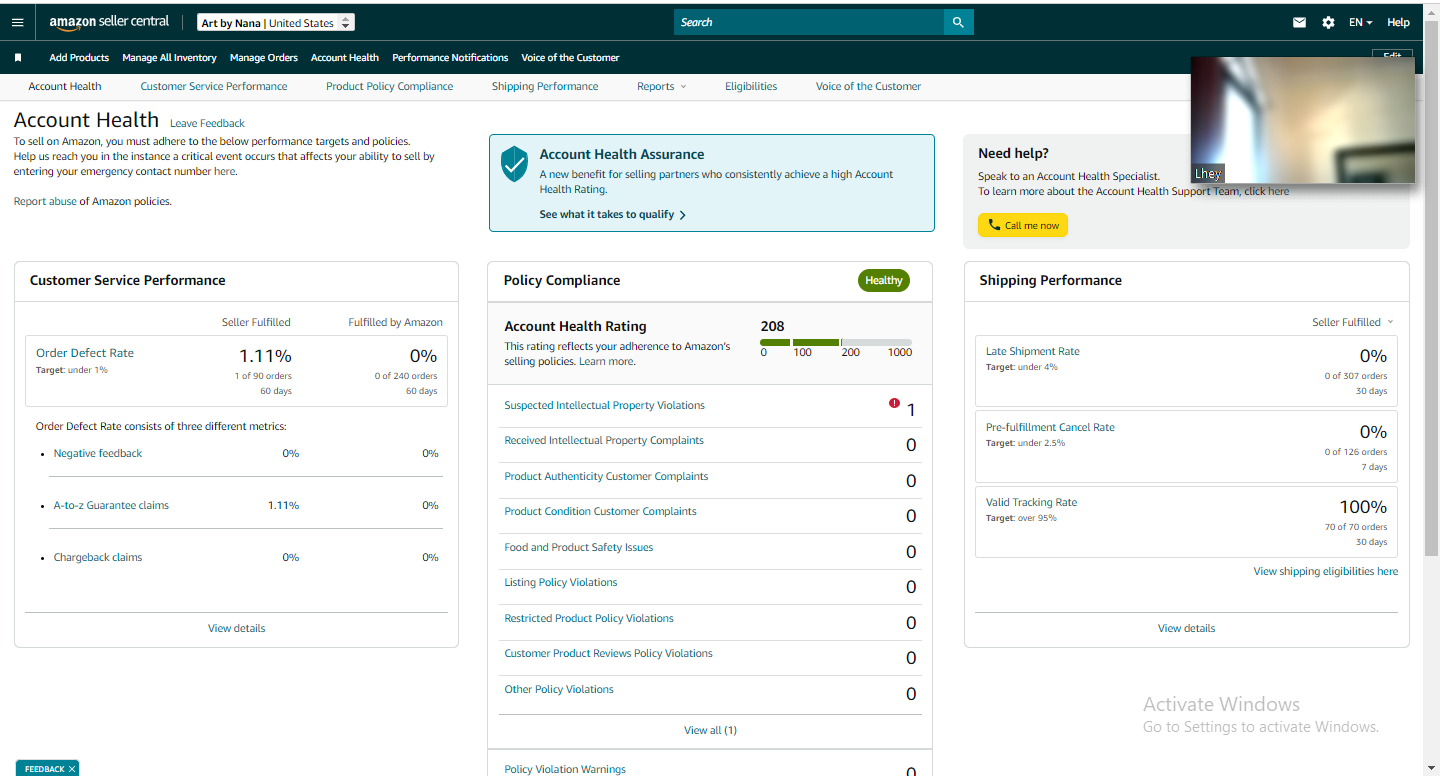
Task: Open Received Intellectual Property Complaints
Action: tap(604, 441)
